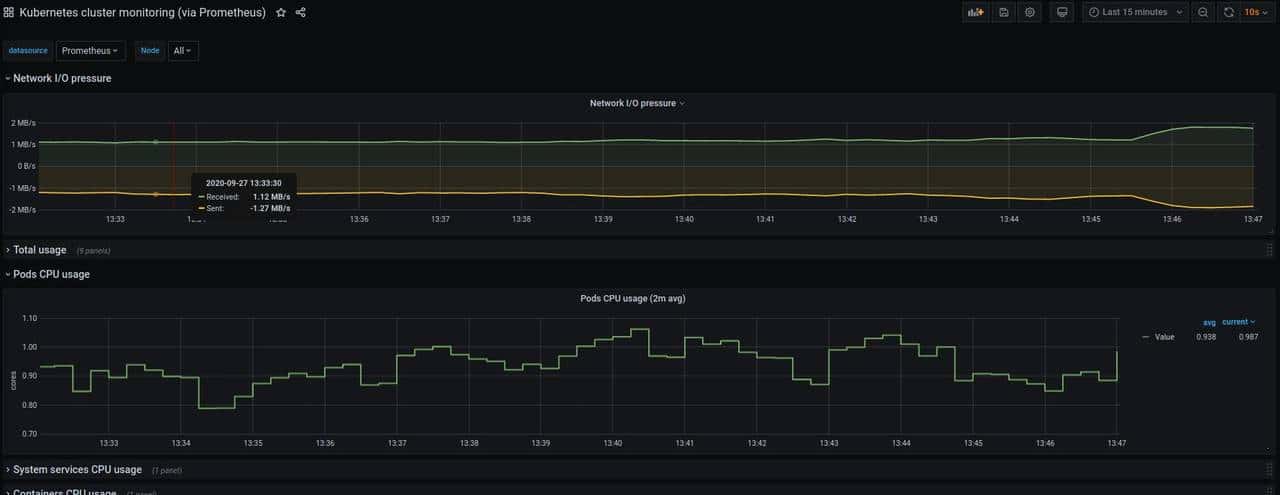Star this dashboard as favorite
This screenshot has height=495, width=1280.
[281, 13]
